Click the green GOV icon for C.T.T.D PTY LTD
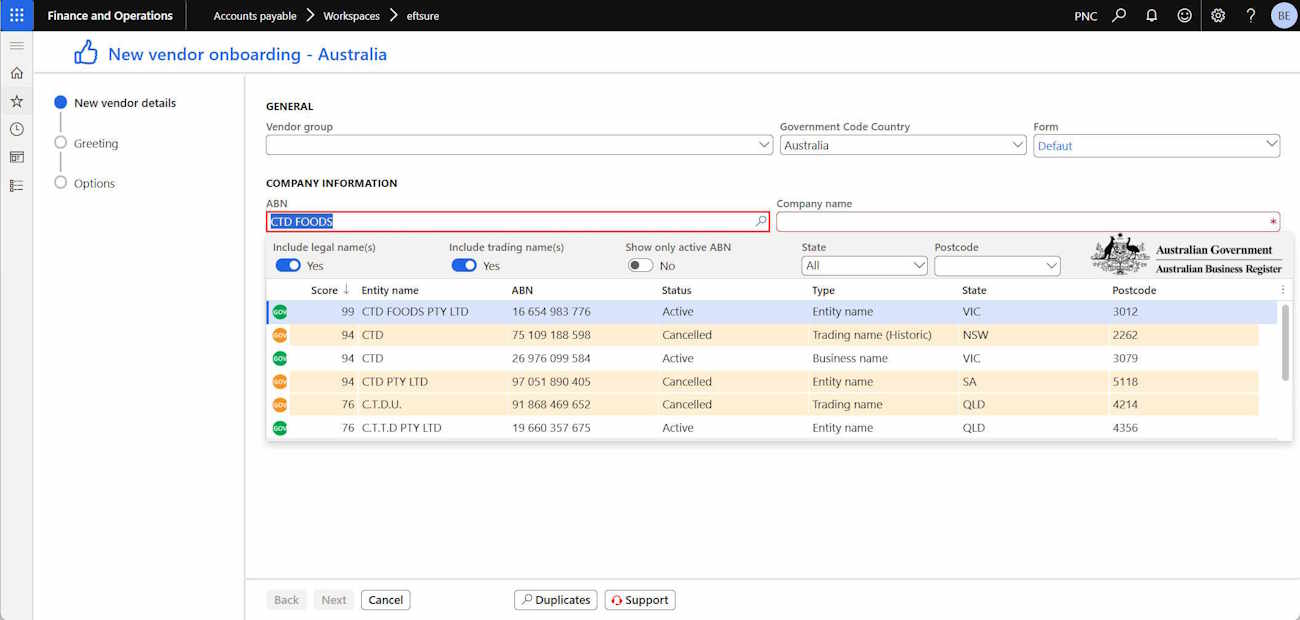The width and height of the screenshot is (1300, 620). (x=280, y=428)
